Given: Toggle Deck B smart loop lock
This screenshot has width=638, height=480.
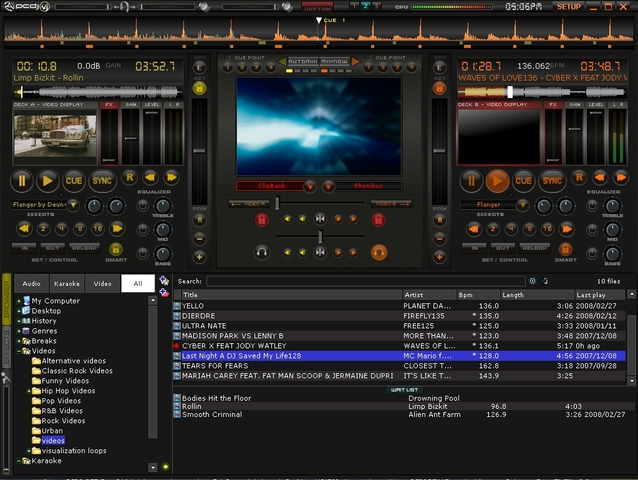Looking at the screenshot, I should coord(565,249).
